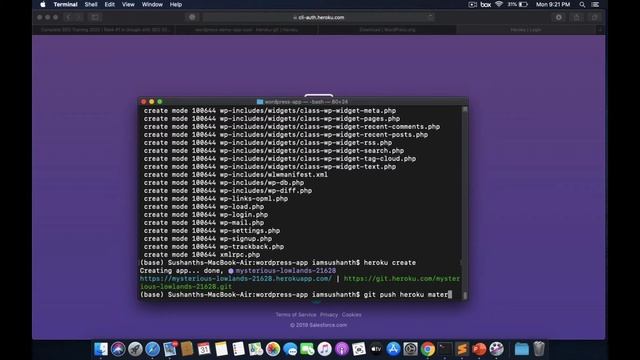Image resolution: width=640 pixels, height=360 pixels.
Task: Click the 'wp-login.php' line in terminal
Action: (x=206, y=215)
